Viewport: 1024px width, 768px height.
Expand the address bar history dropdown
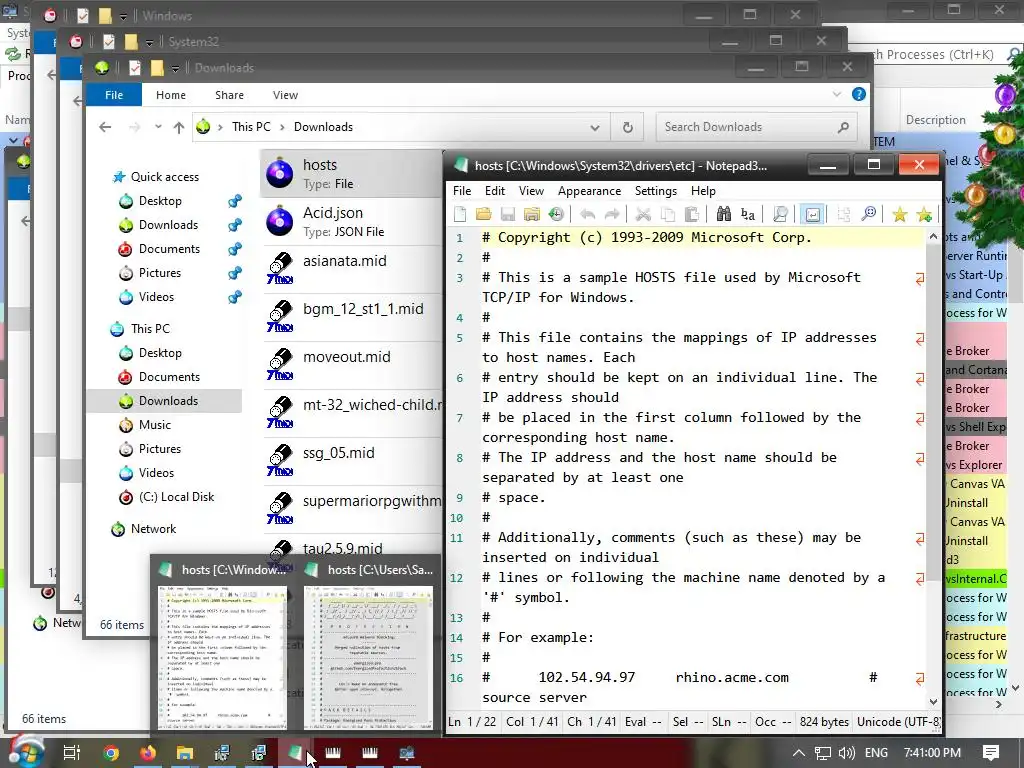[x=594, y=127]
